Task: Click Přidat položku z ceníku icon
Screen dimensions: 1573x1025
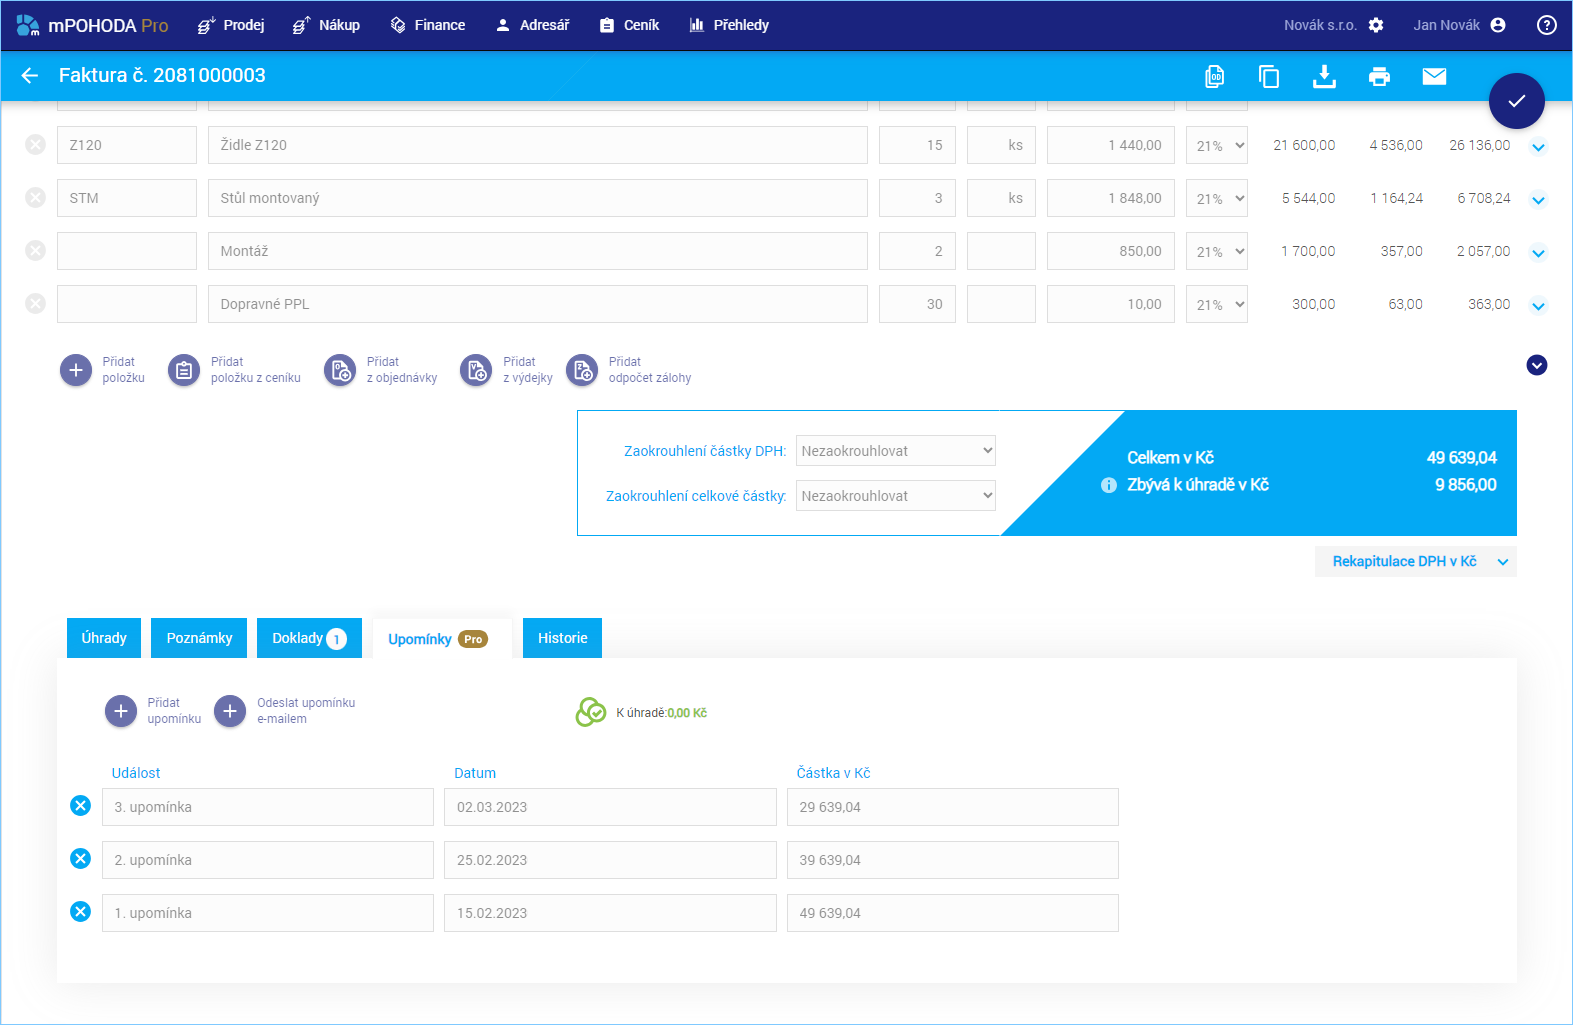Action: coord(184,370)
